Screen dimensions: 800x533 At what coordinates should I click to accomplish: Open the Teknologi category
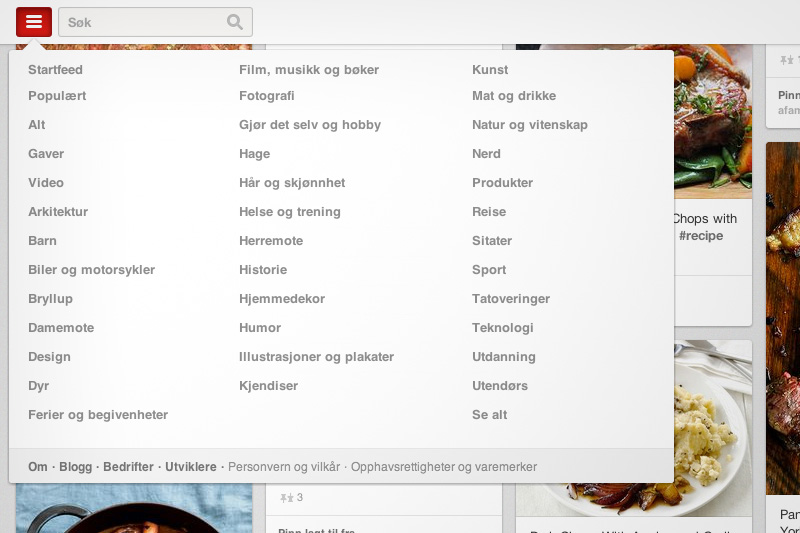503,328
